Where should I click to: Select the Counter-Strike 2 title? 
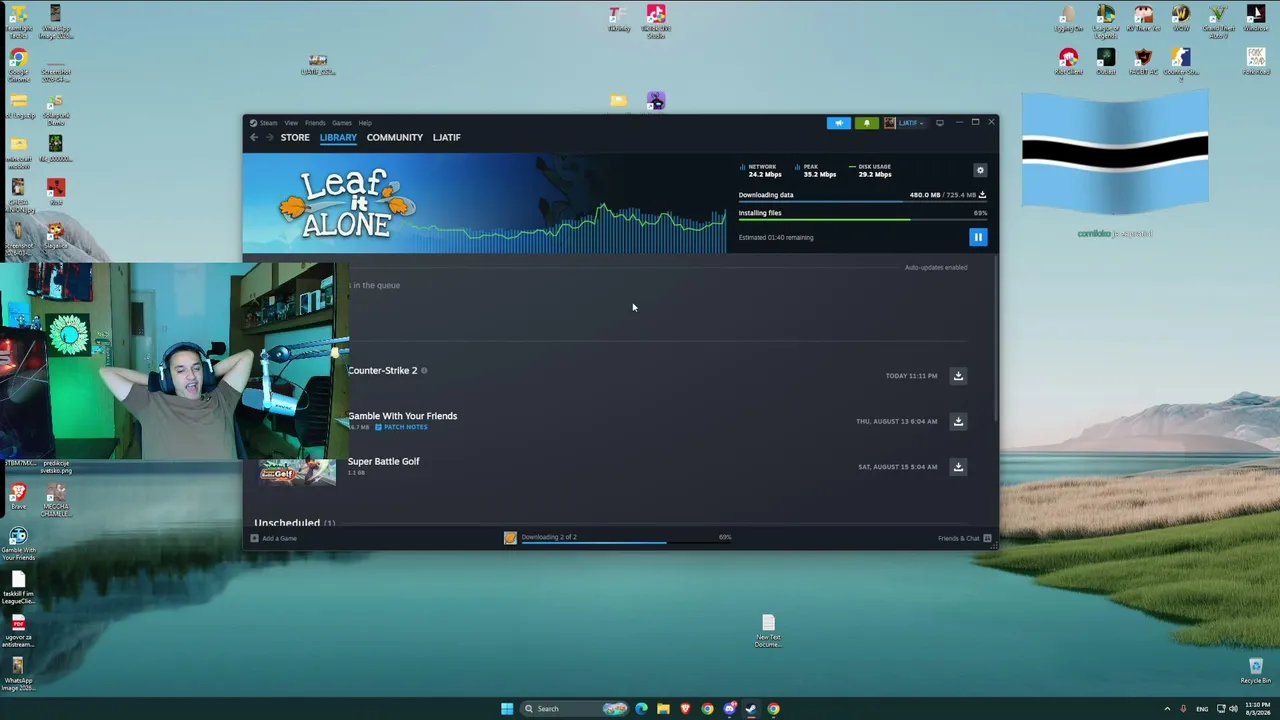(383, 370)
